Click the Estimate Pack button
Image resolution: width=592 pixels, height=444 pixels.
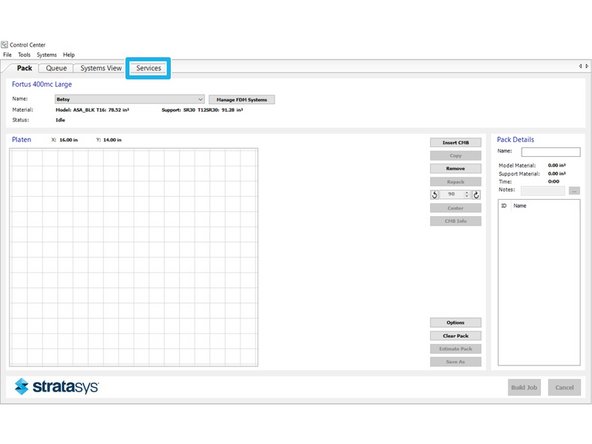click(x=456, y=349)
